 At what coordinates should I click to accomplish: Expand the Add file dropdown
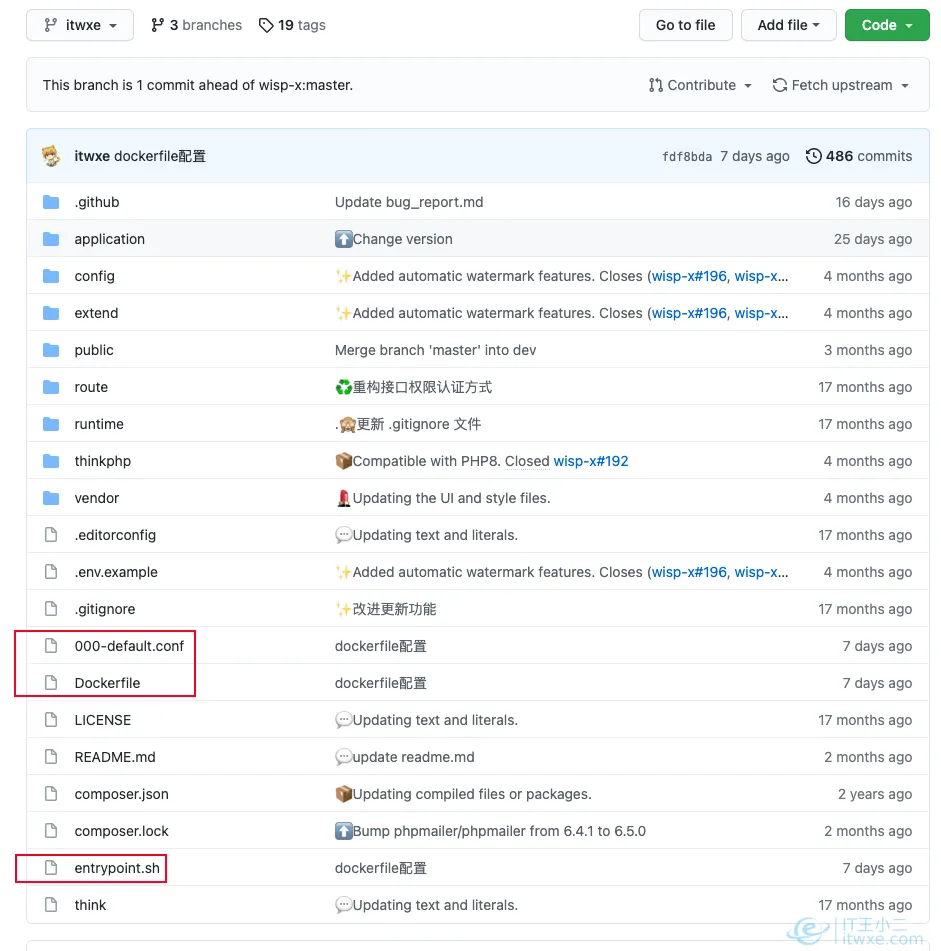tap(788, 25)
